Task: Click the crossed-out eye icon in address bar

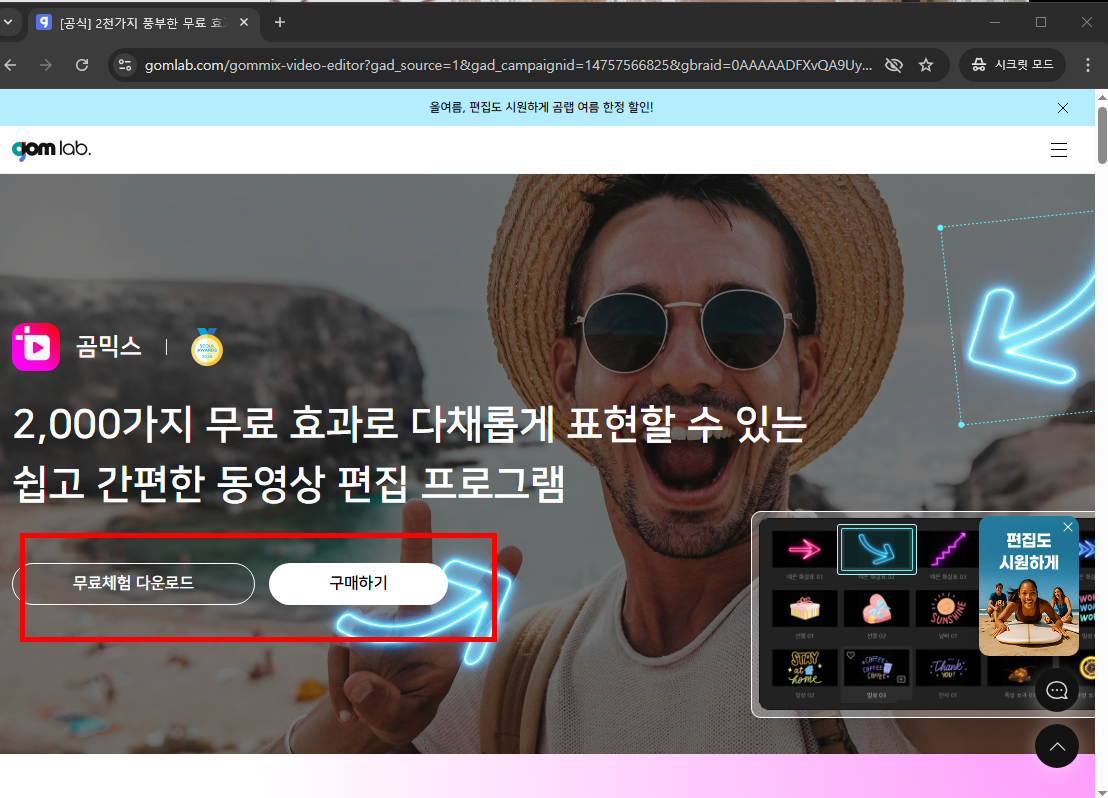Action: pyautogui.click(x=893, y=64)
